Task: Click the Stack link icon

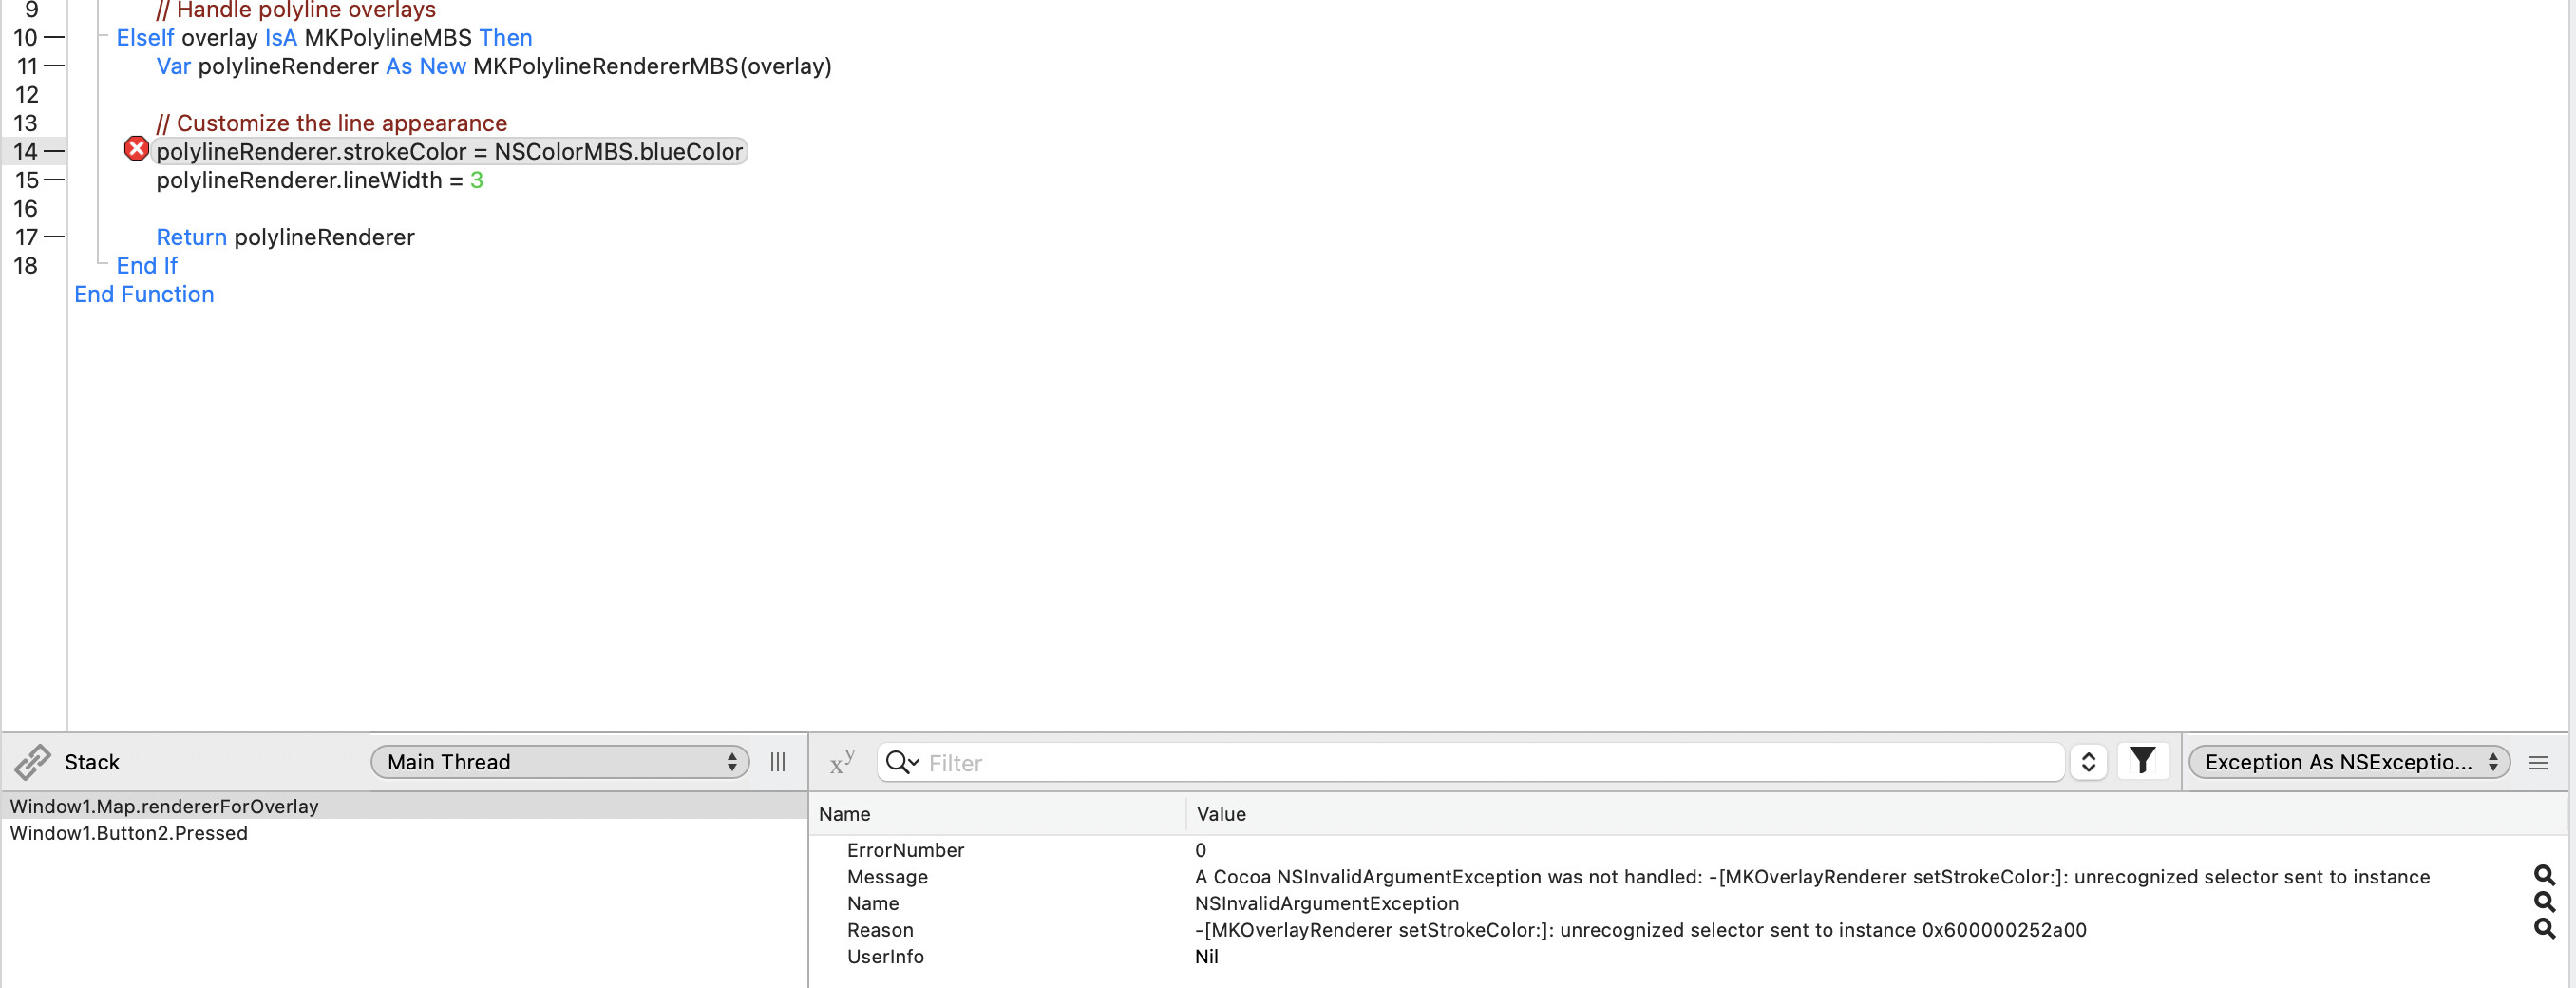Action: click(33, 762)
